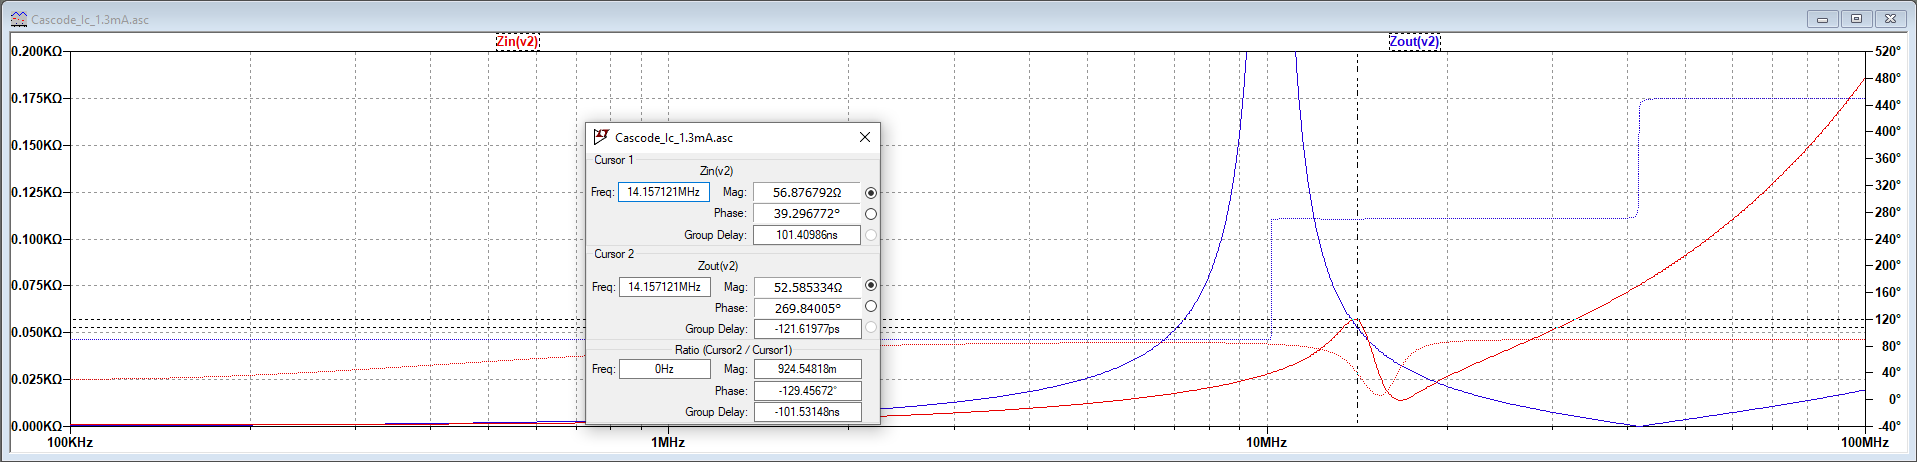Click the Cursor 2 Freq input field
The width and height of the screenshot is (1917, 462).
(x=664, y=287)
